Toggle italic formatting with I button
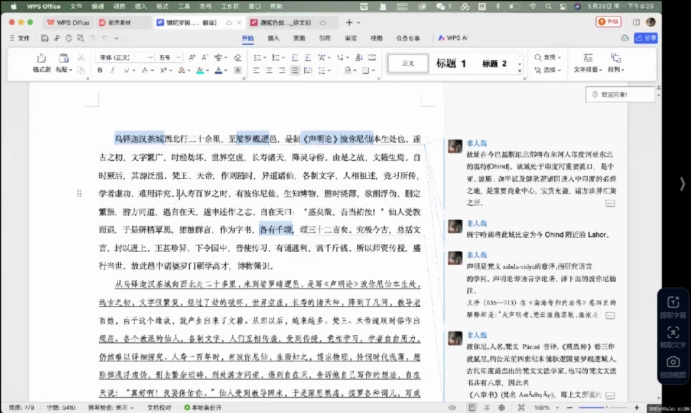 pyautogui.click(x=113, y=71)
